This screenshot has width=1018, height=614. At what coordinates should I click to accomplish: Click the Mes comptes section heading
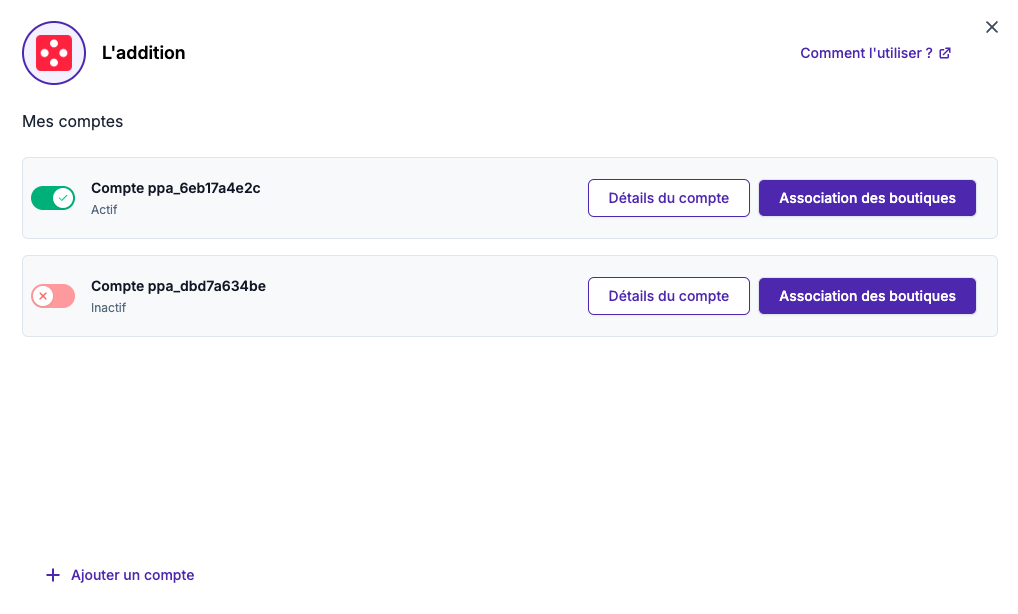pyautogui.click(x=72, y=122)
